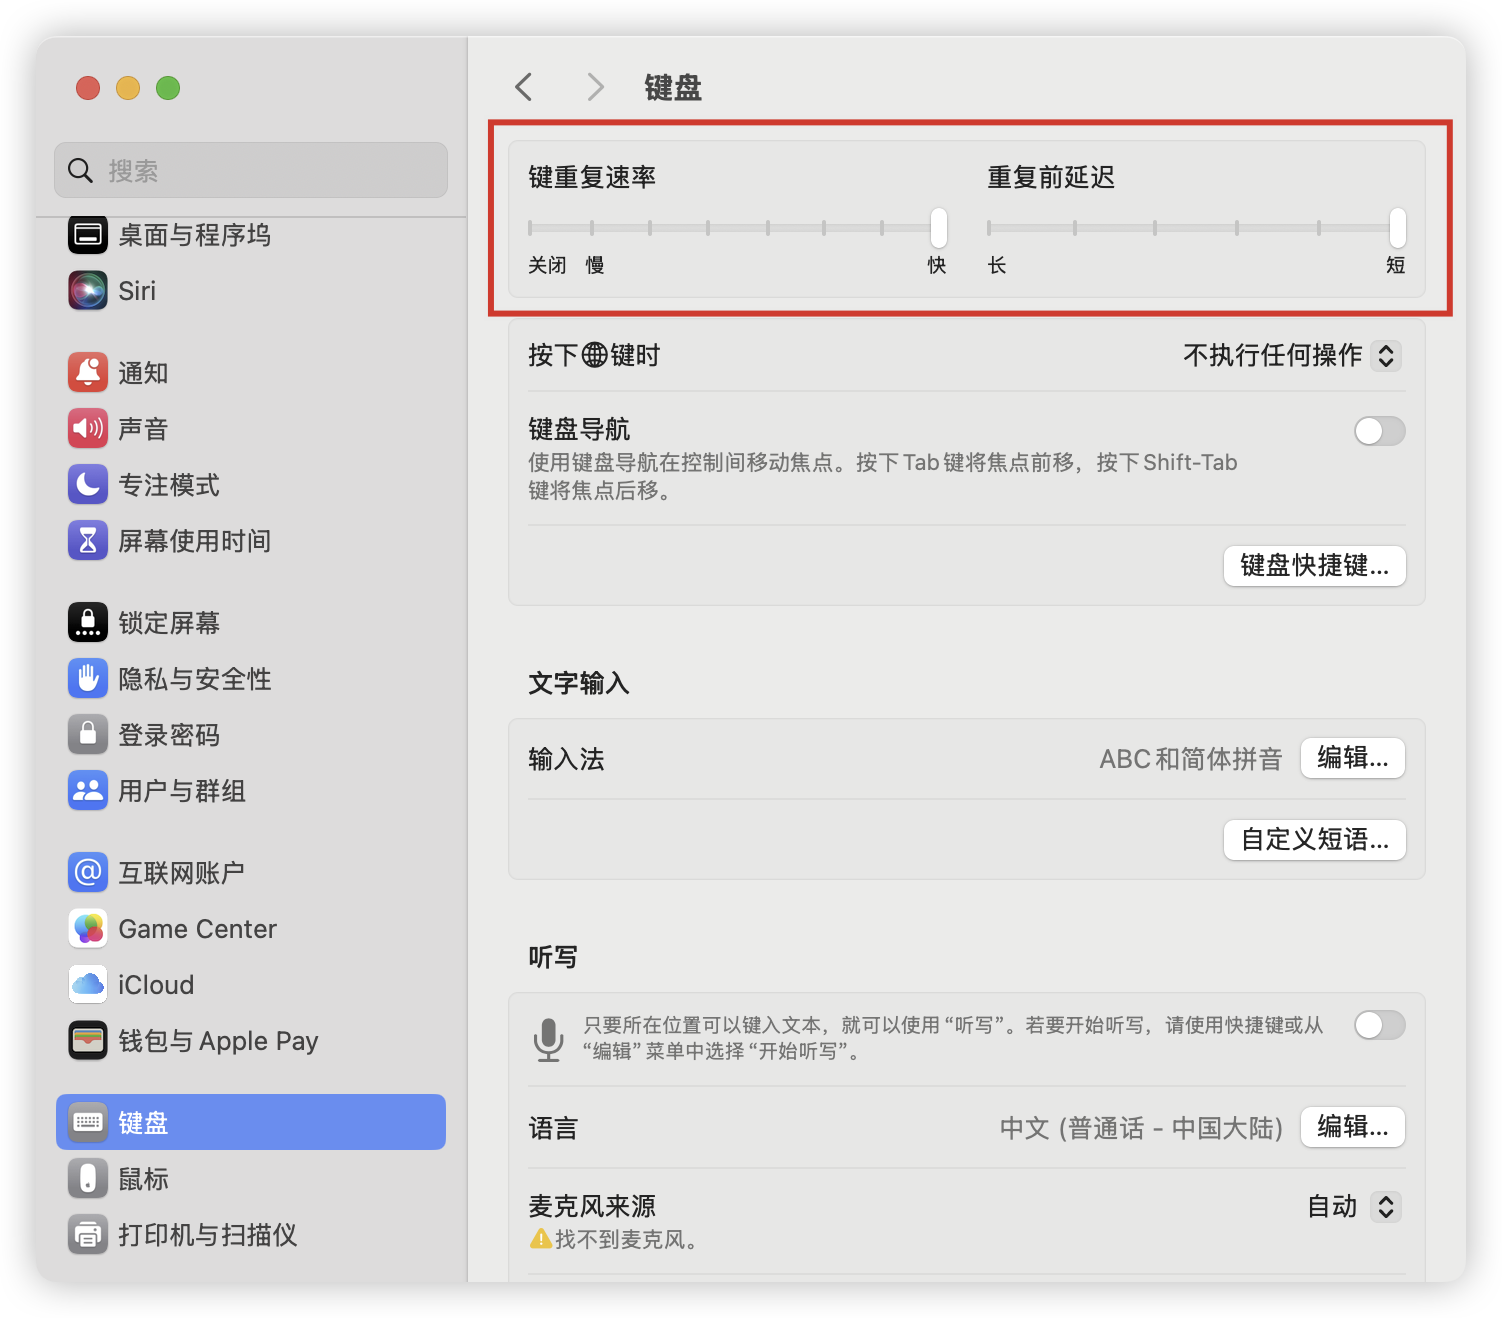The width and height of the screenshot is (1502, 1318).
Task: Open Privacy & Security (隐私与安全性) hand icon
Action: pyautogui.click(x=88, y=679)
